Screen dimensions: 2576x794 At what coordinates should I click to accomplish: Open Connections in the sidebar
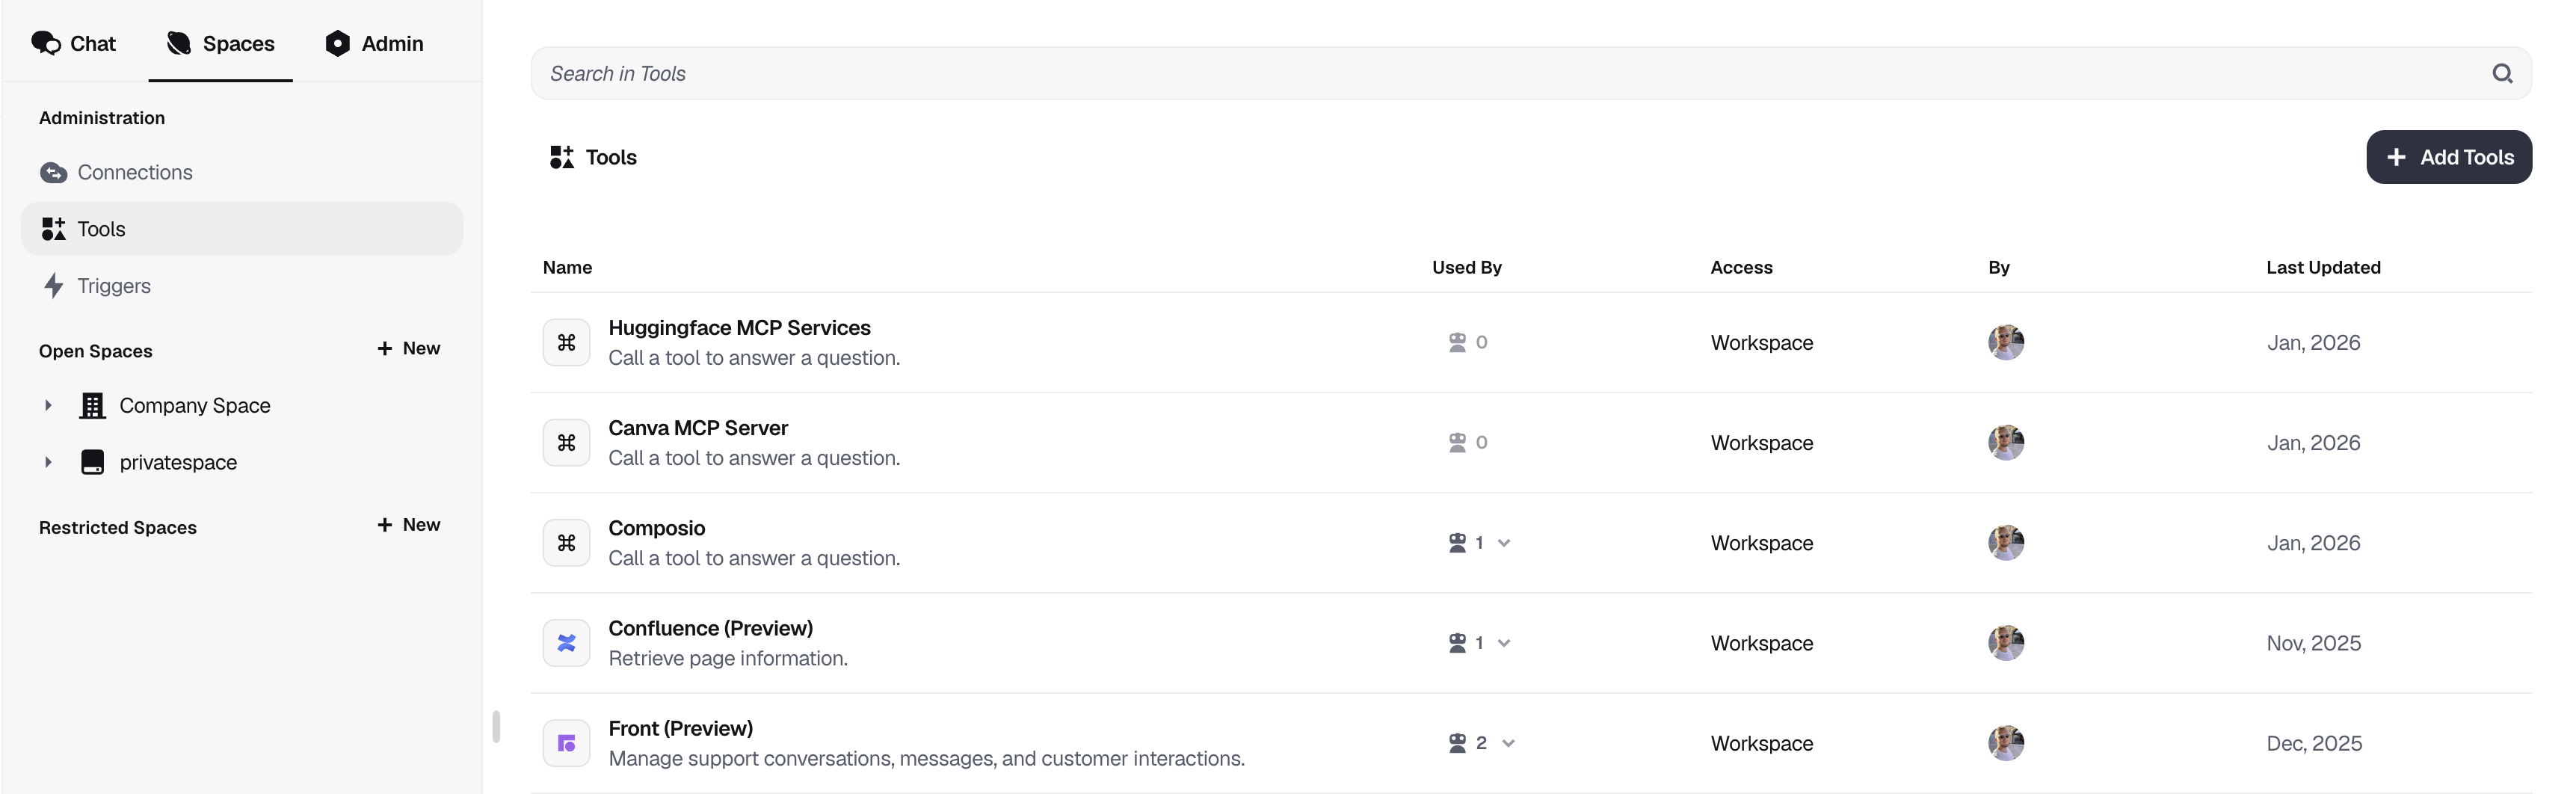pos(134,172)
